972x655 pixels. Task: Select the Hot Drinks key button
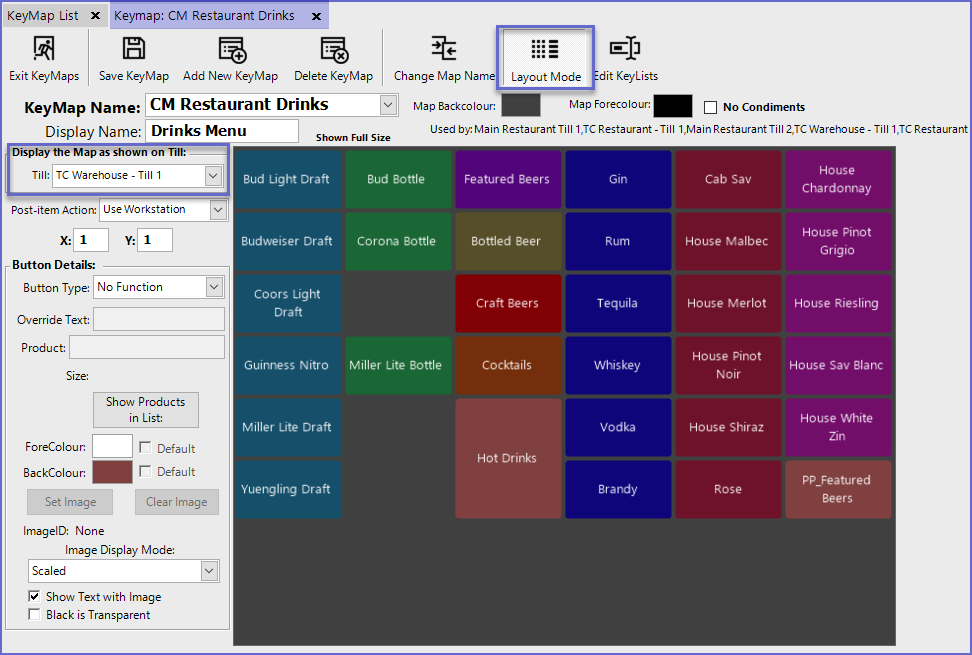tap(507, 458)
